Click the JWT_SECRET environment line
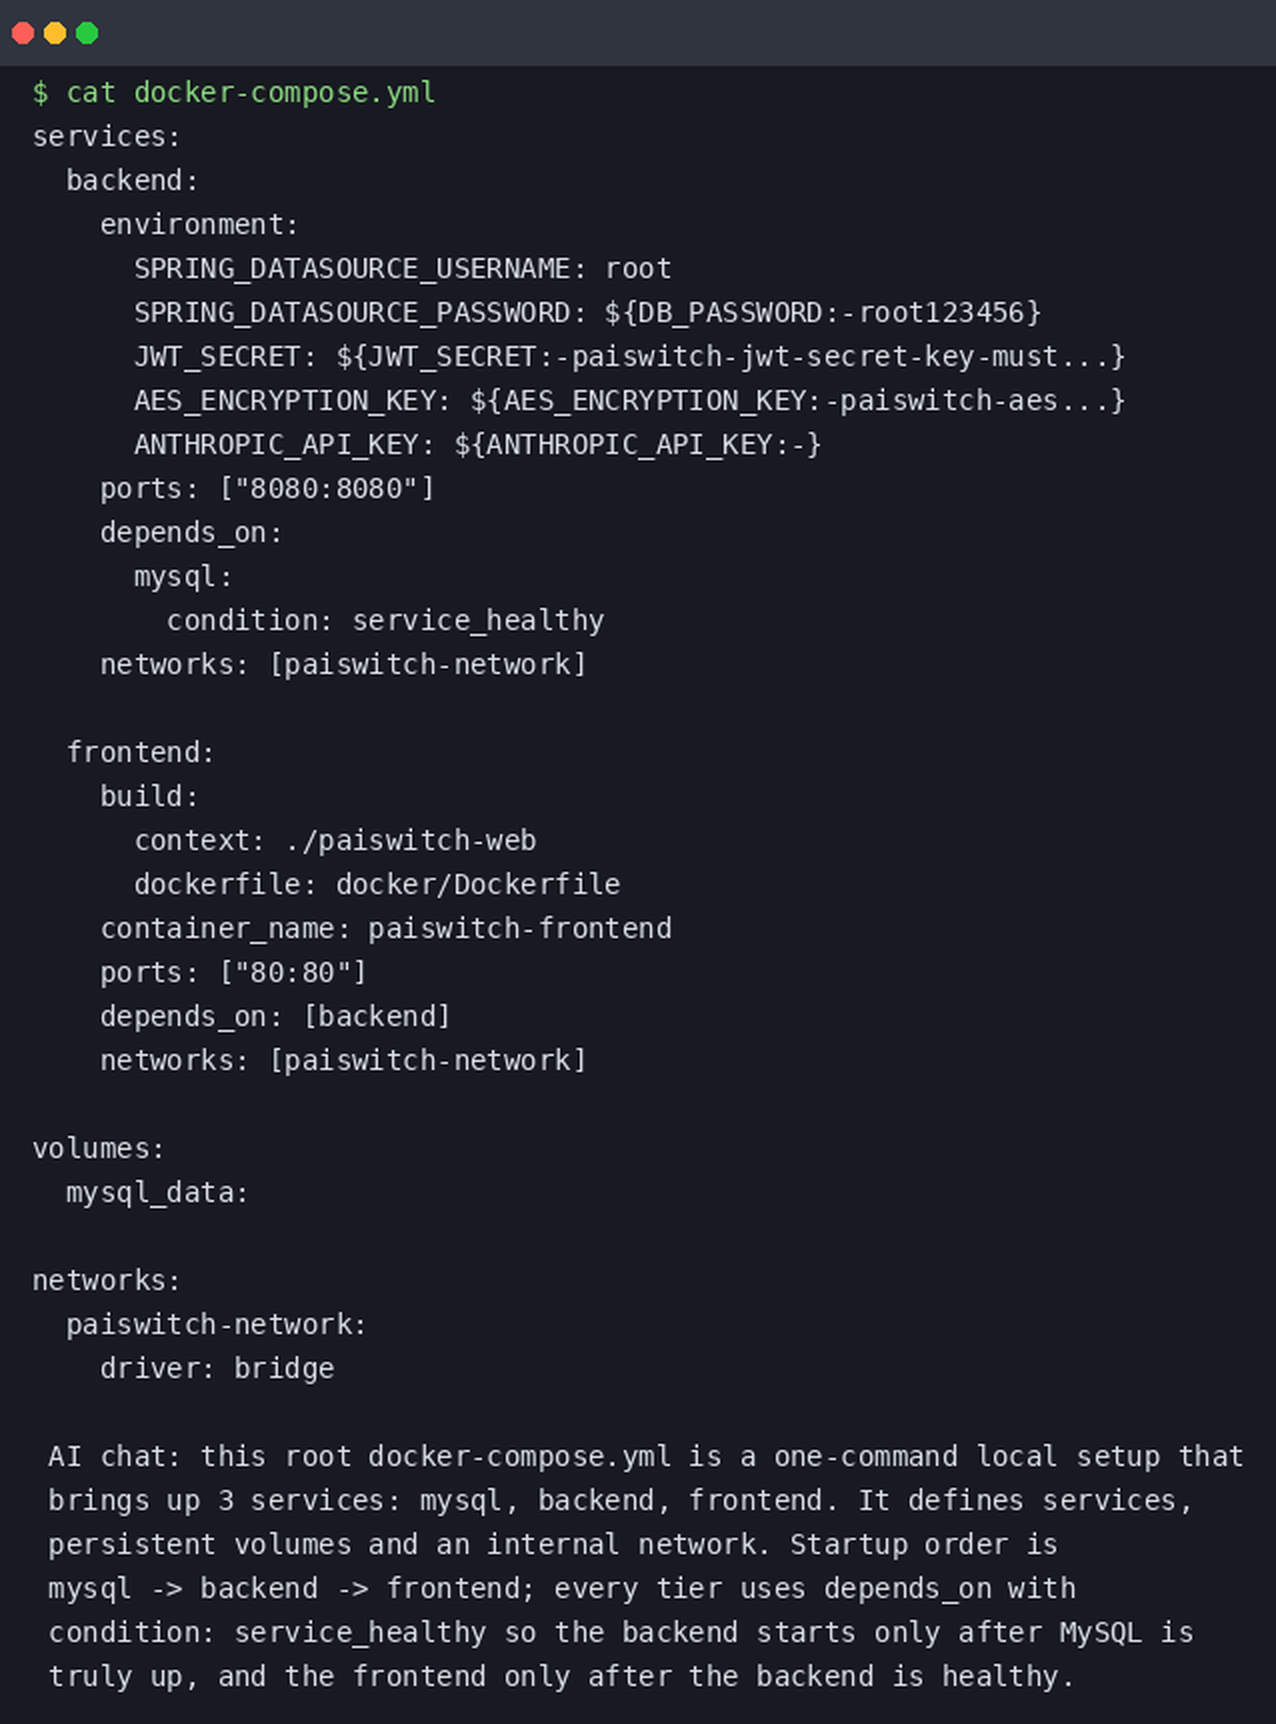Viewport: 1276px width, 1724px height. (x=629, y=356)
